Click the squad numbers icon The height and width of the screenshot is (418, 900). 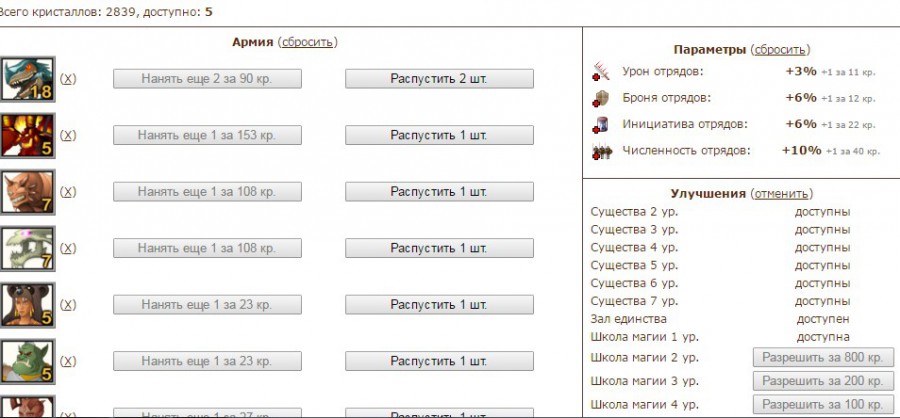pyautogui.click(x=602, y=152)
